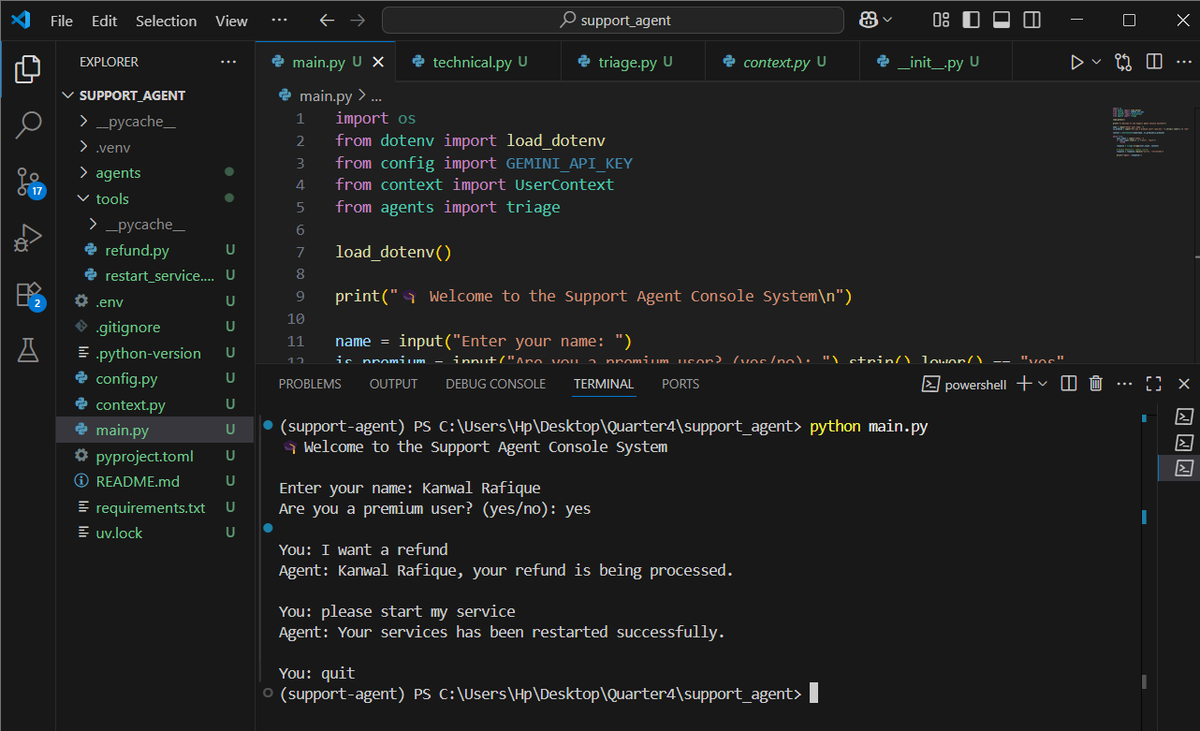
Task: Switch to context.py editor tab
Action: pos(784,62)
